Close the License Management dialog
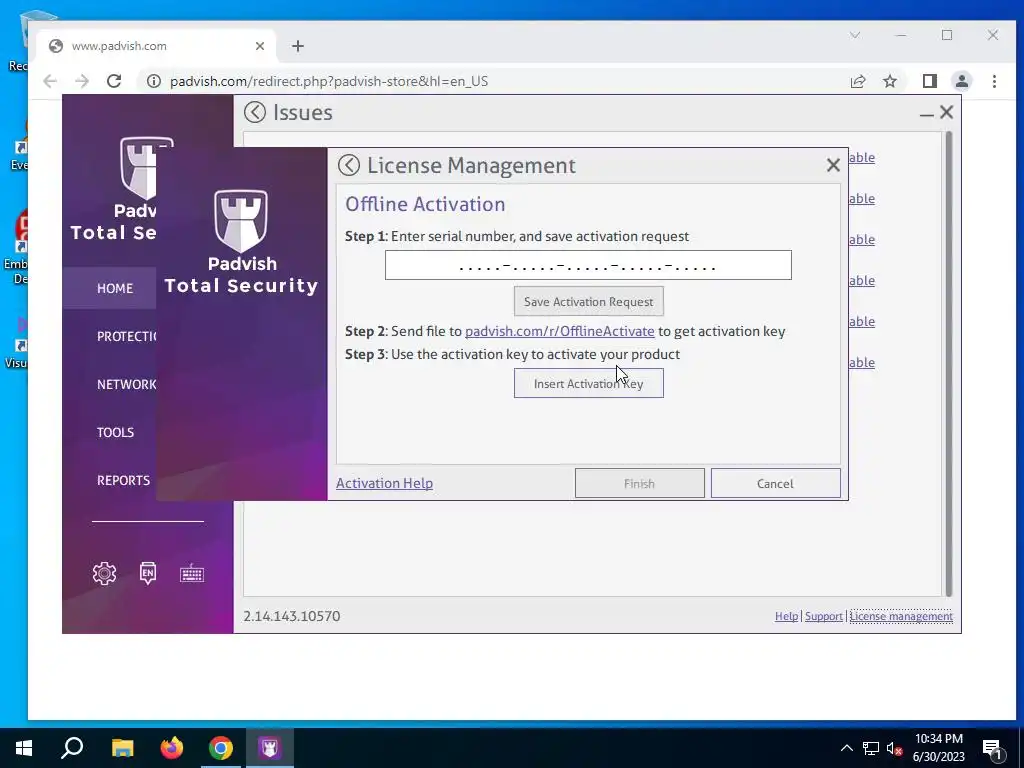 click(x=833, y=165)
